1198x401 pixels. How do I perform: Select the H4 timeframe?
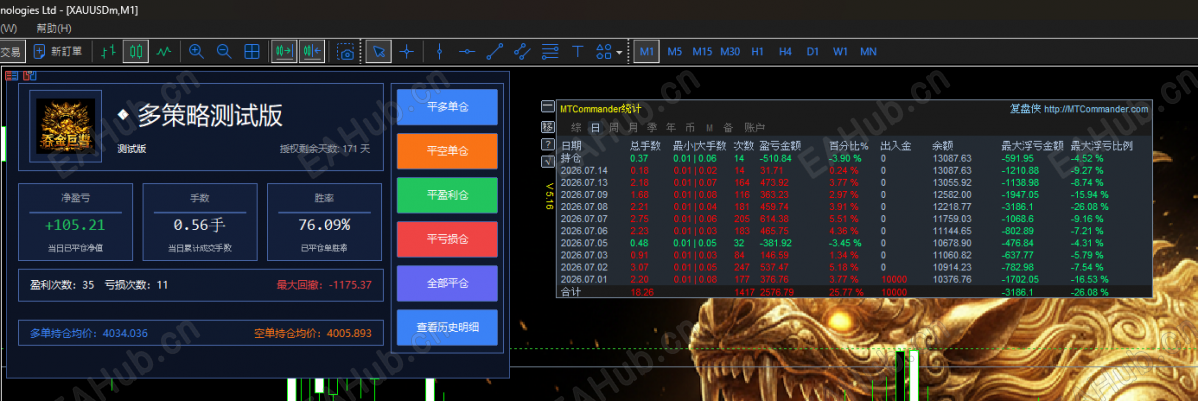(785, 51)
